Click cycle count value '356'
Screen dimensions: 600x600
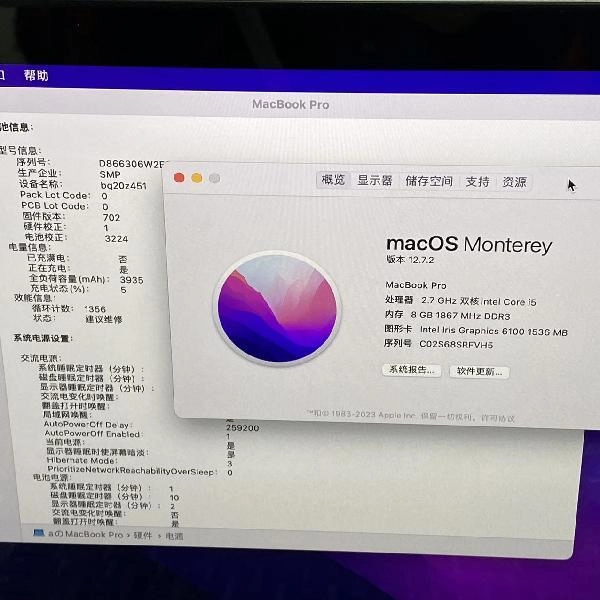(95, 309)
